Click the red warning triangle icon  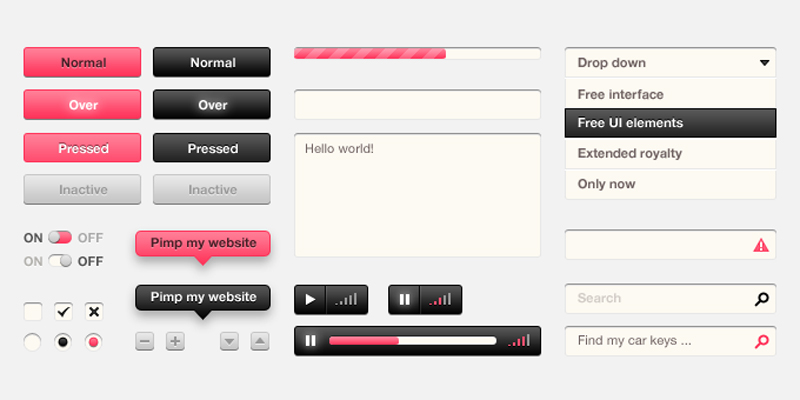click(x=761, y=245)
